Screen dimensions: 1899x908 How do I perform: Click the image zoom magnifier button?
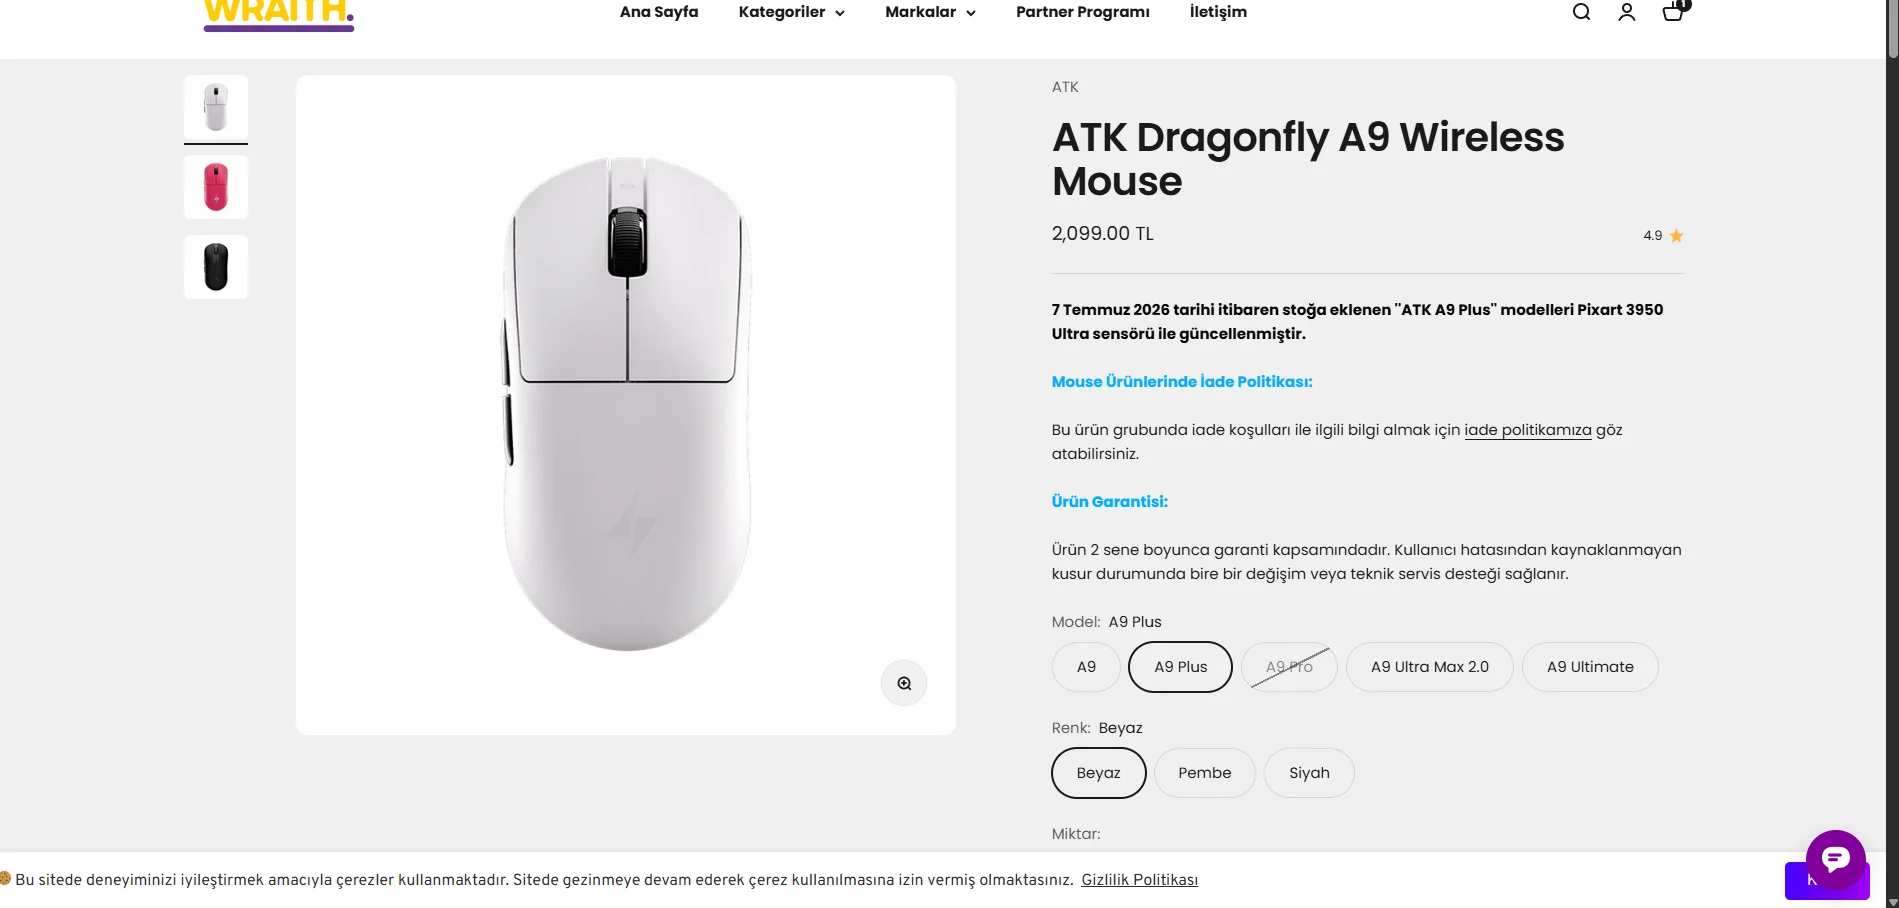(904, 683)
